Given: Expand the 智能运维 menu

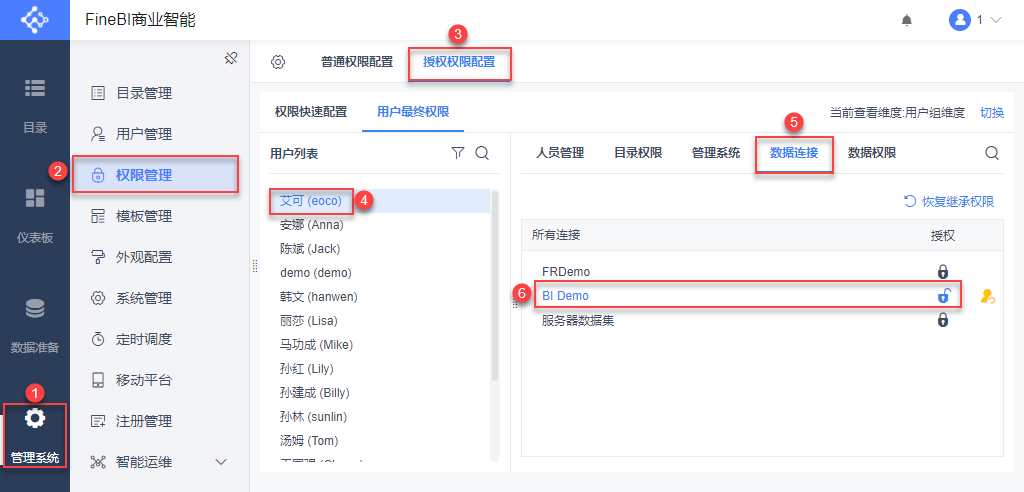Looking at the screenshot, I should [222, 462].
